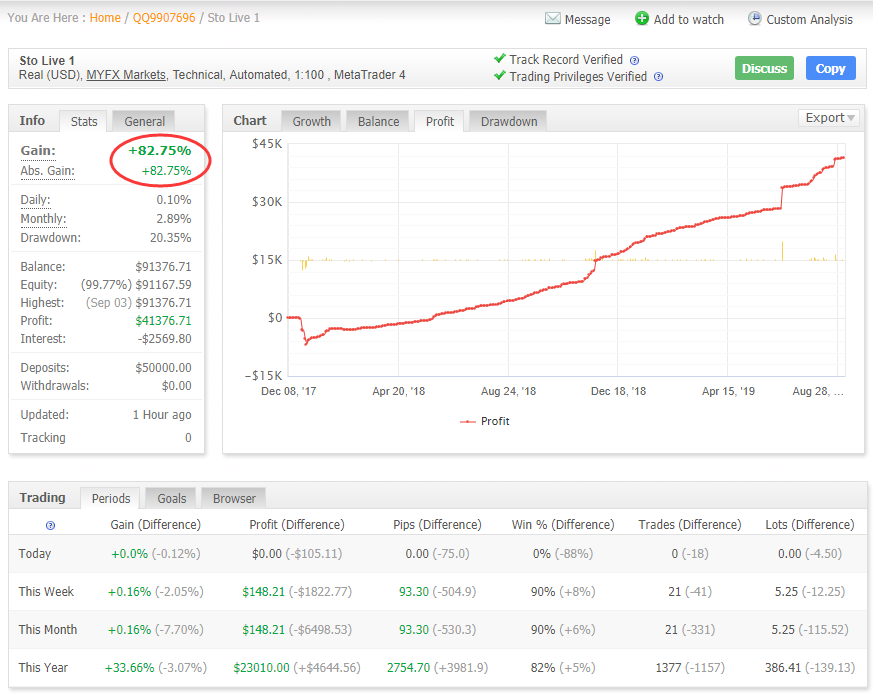Click the This Month row label
Image resolution: width=873 pixels, height=695 pixels.
click(x=48, y=630)
